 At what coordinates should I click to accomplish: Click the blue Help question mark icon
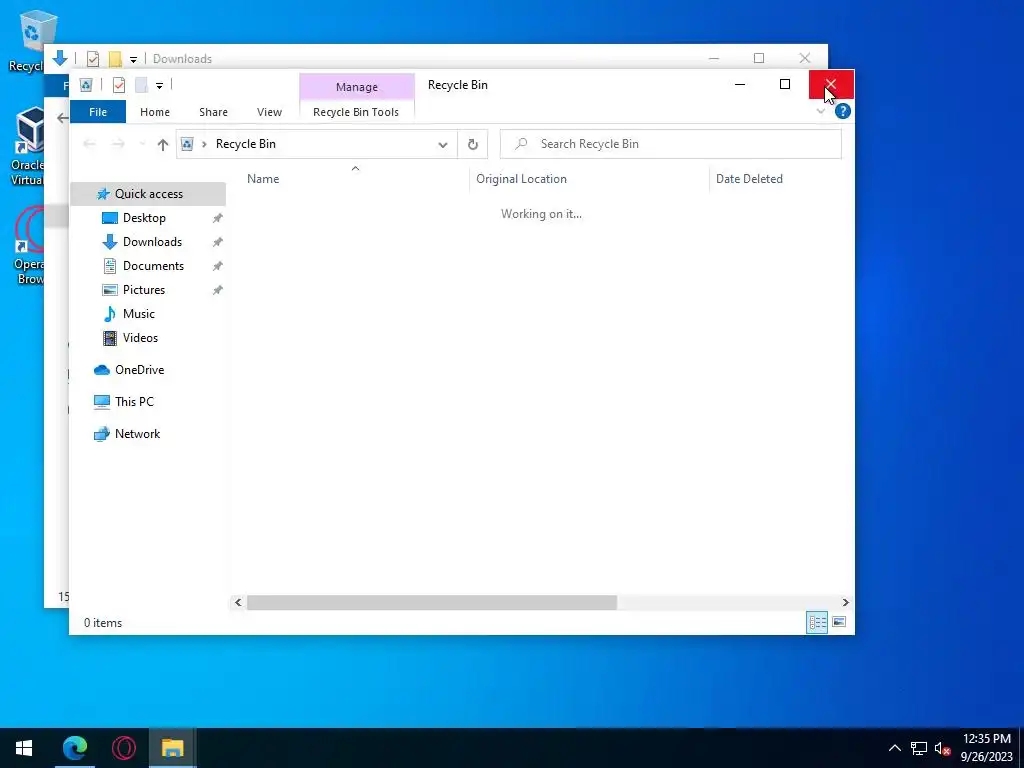tap(842, 112)
